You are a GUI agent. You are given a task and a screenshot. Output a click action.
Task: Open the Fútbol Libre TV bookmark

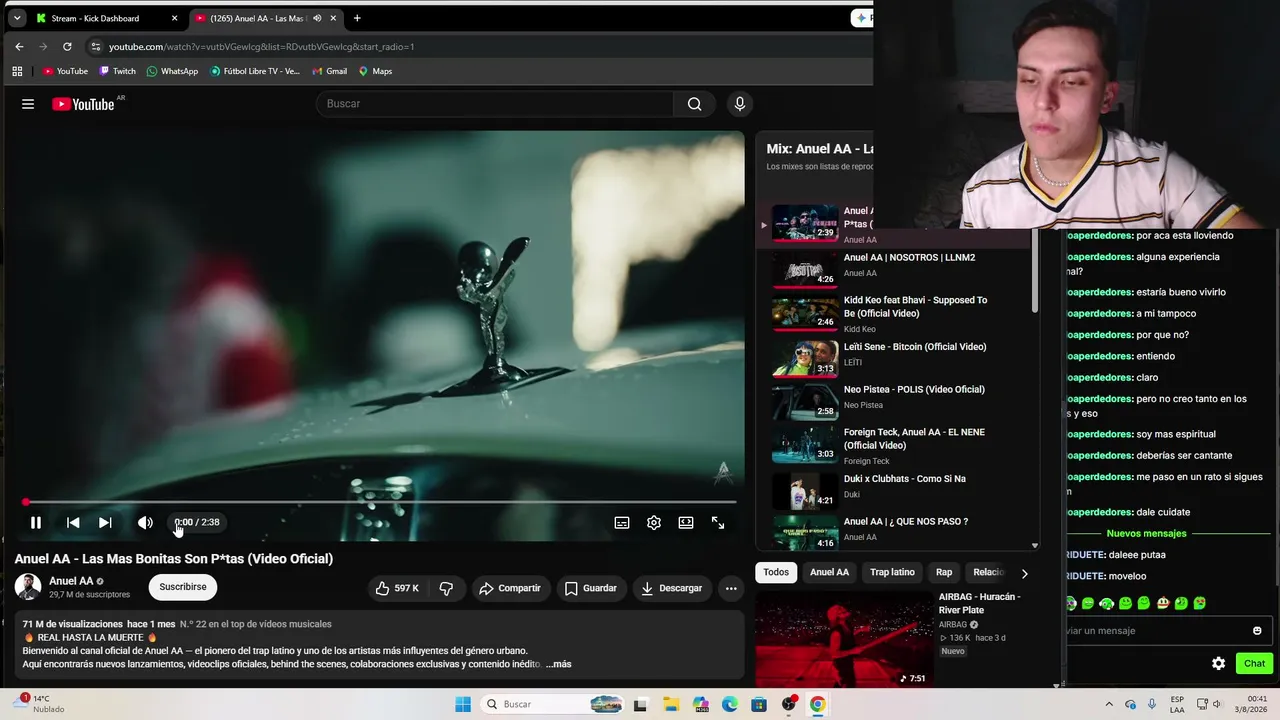tap(255, 71)
